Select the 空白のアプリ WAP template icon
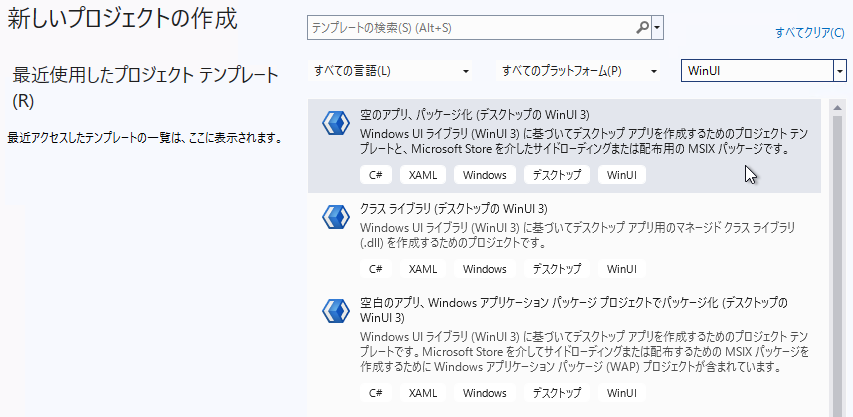This screenshot has width=853, height=417. click(336, 311)
